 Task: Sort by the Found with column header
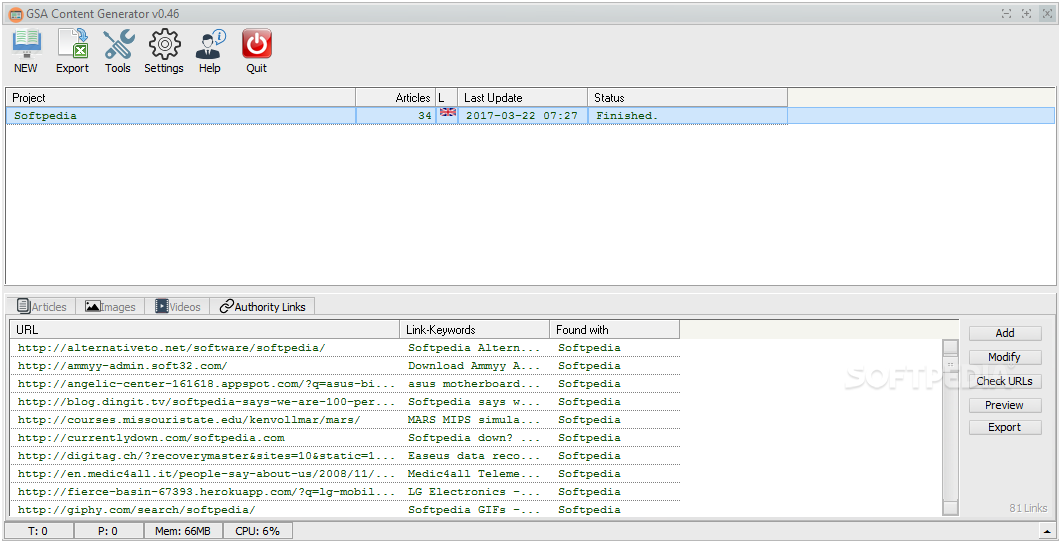pos(614,330)
